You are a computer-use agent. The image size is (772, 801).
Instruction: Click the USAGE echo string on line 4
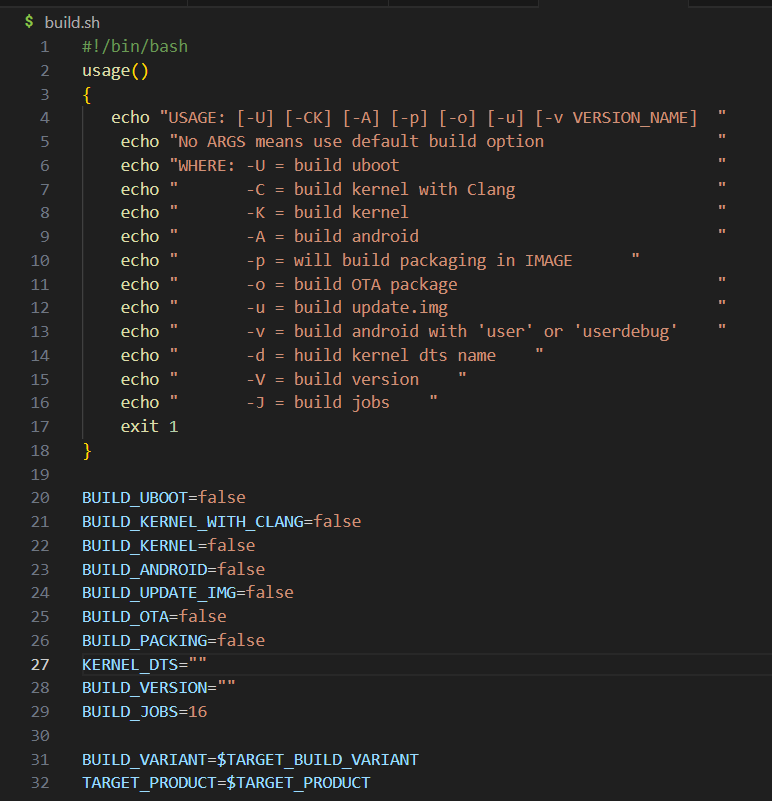click(442, 117)
